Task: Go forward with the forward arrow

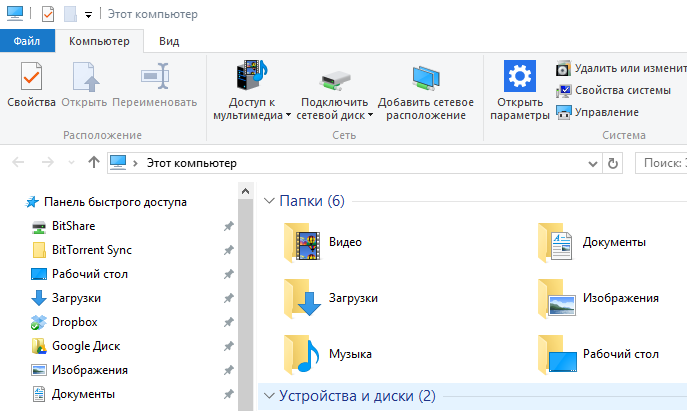Action: pyautogui.click(x=48, y=163)
